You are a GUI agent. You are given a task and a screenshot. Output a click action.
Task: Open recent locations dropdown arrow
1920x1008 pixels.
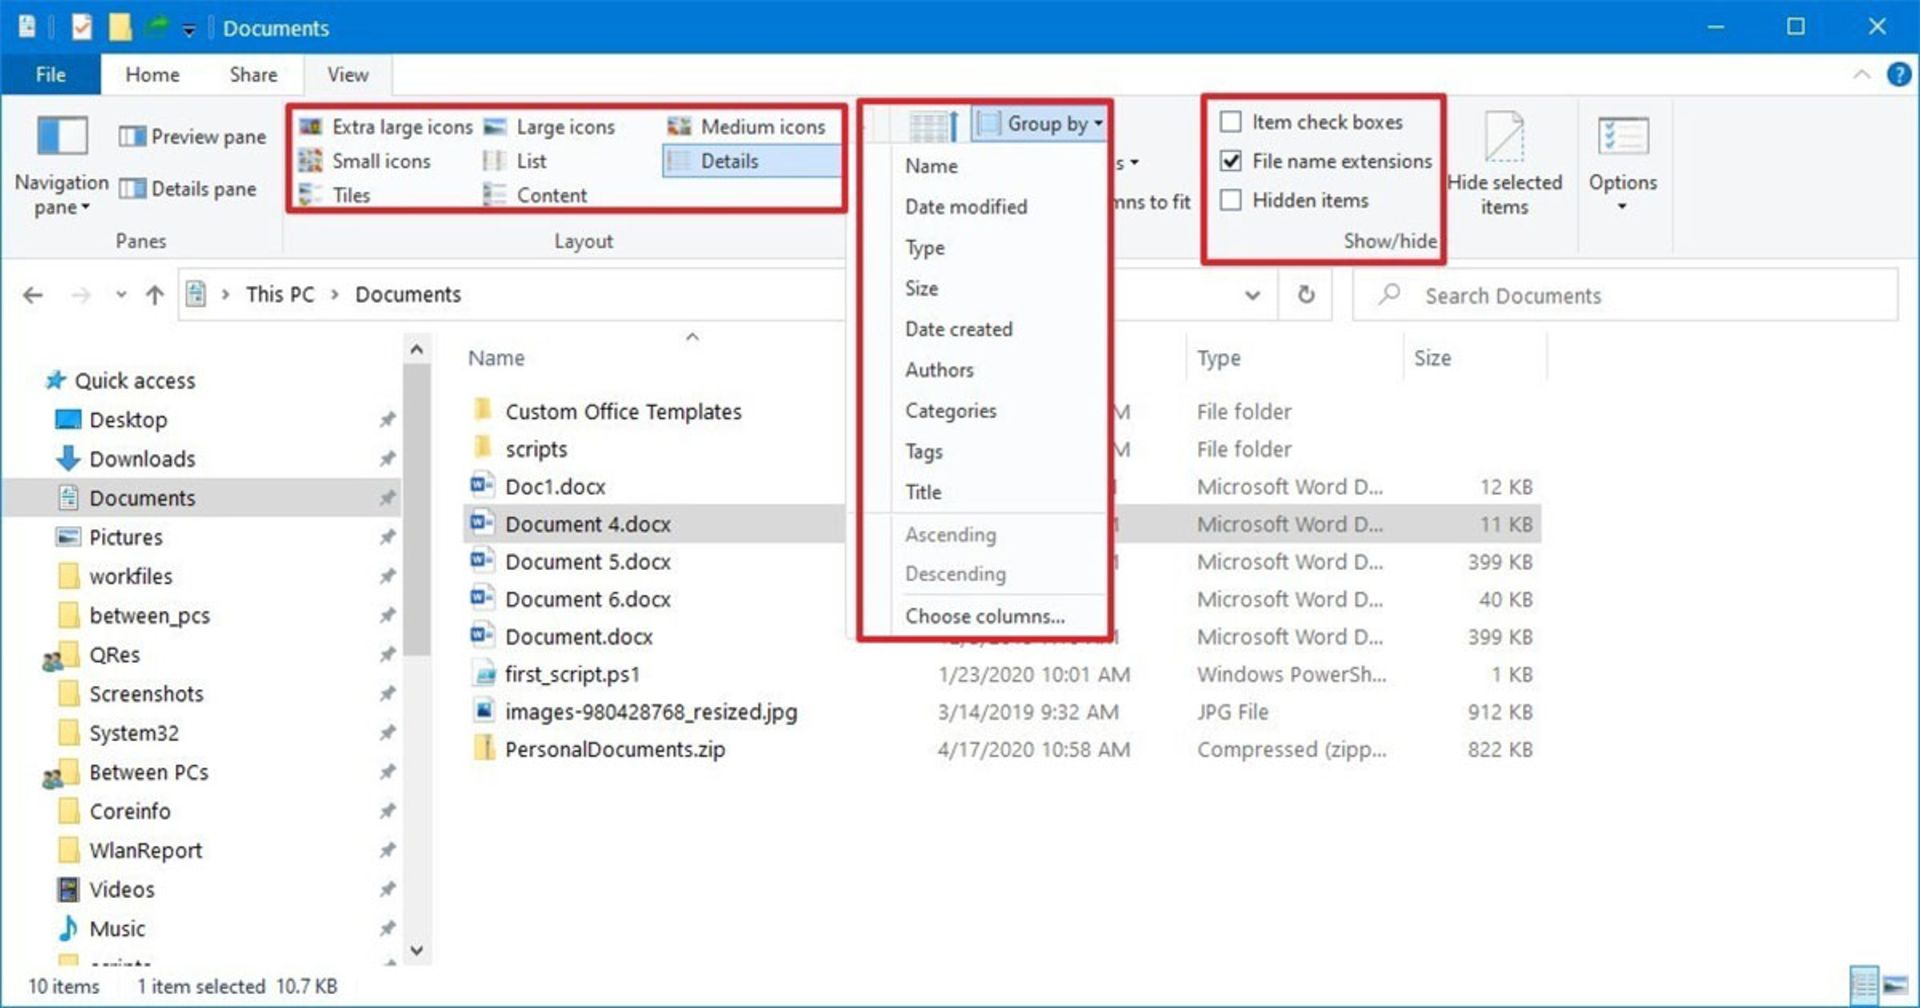coord(121,295)
